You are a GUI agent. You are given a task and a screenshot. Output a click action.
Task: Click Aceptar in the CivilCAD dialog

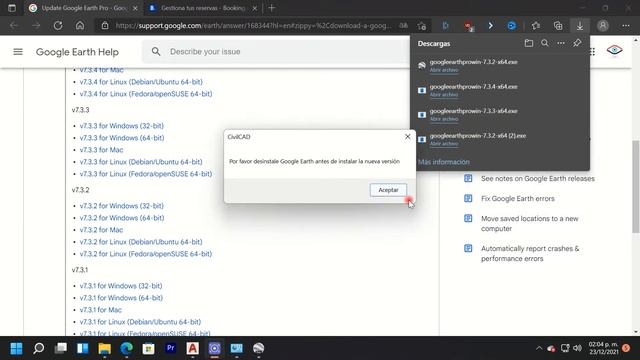[x=388, y=190]
